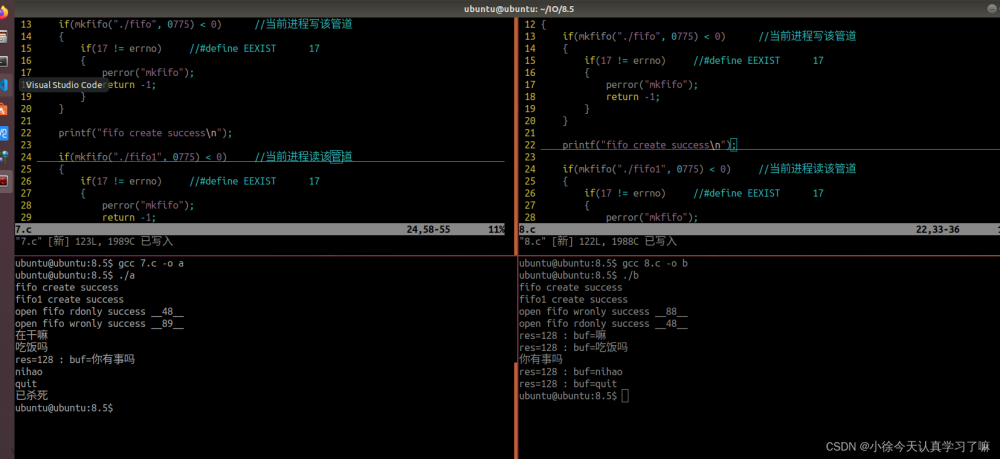Click 'res=128 : buf=嘛' output line
This screenshot has width=1000, height=459.
pyautogui.click(x=562, y=335)
